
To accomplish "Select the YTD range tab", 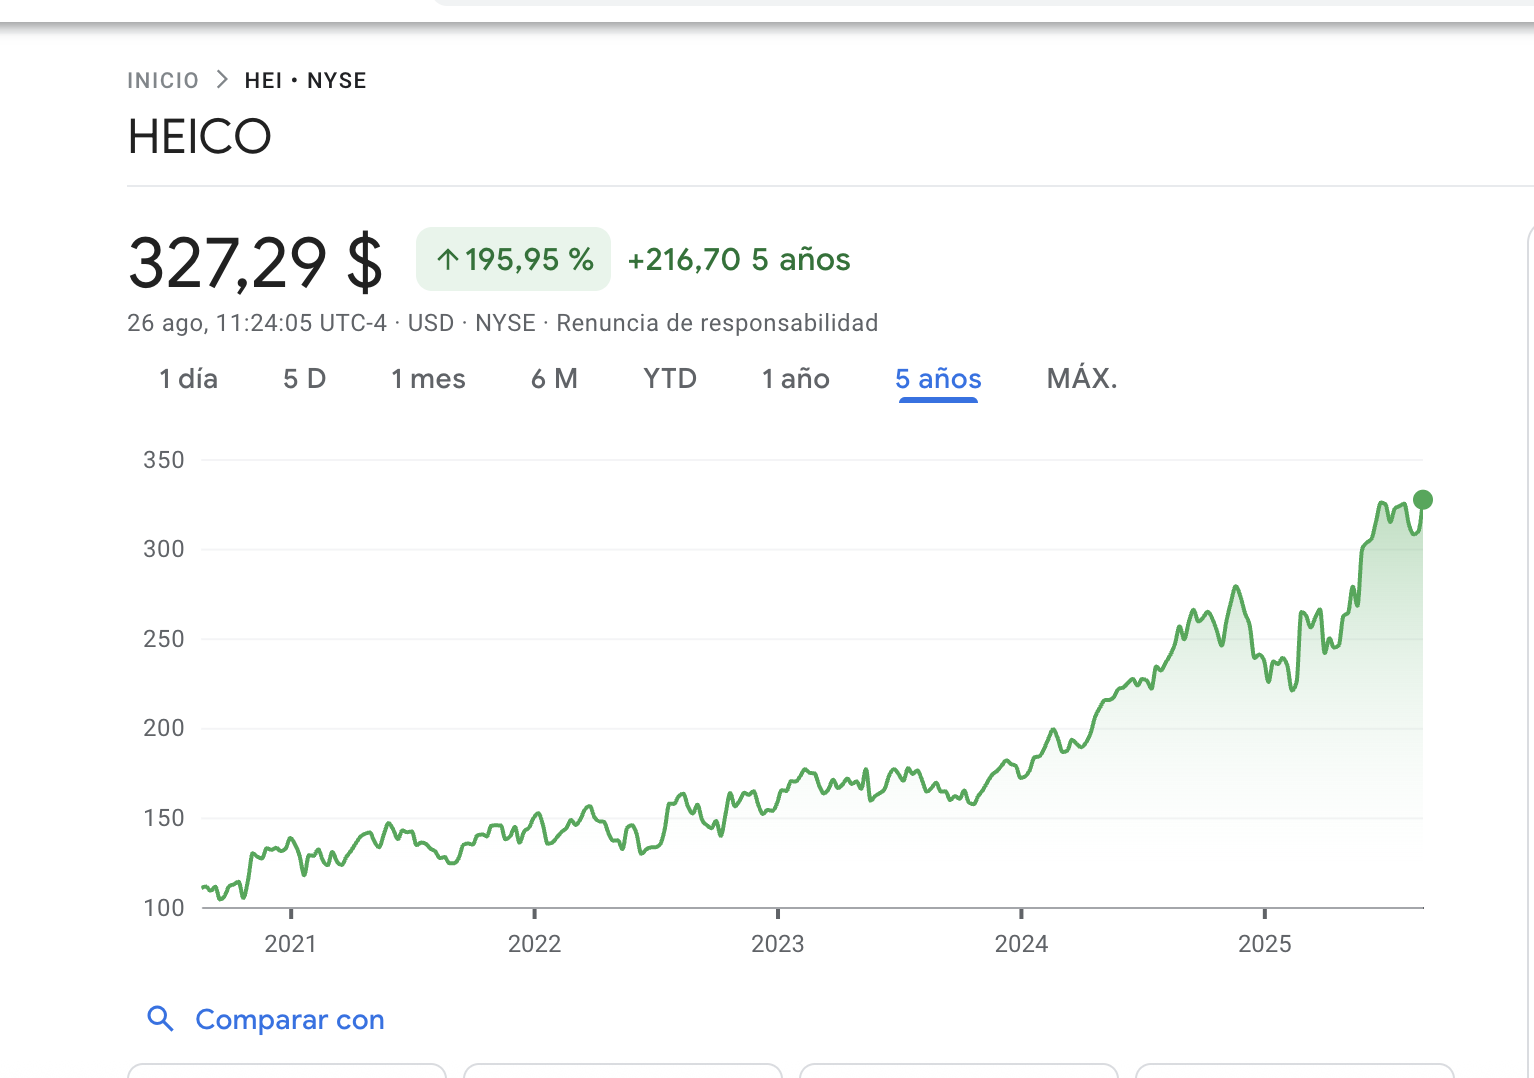I will [x=669, y=379].
